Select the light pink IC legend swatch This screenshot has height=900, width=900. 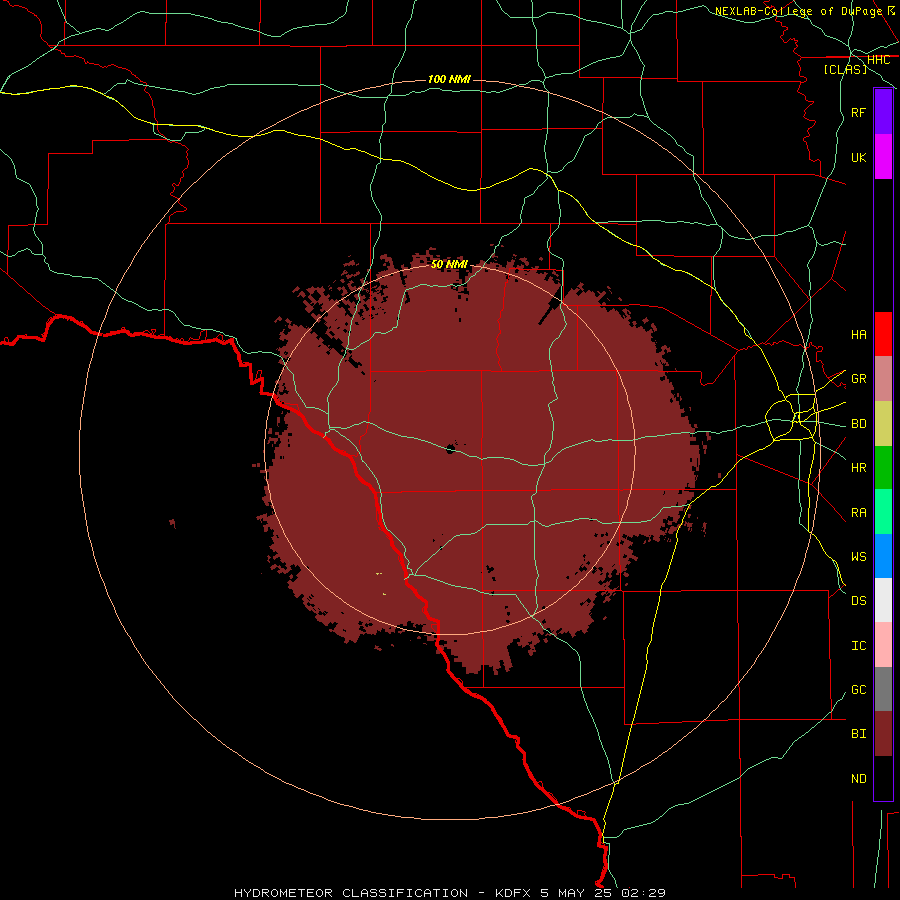[883, 645]
